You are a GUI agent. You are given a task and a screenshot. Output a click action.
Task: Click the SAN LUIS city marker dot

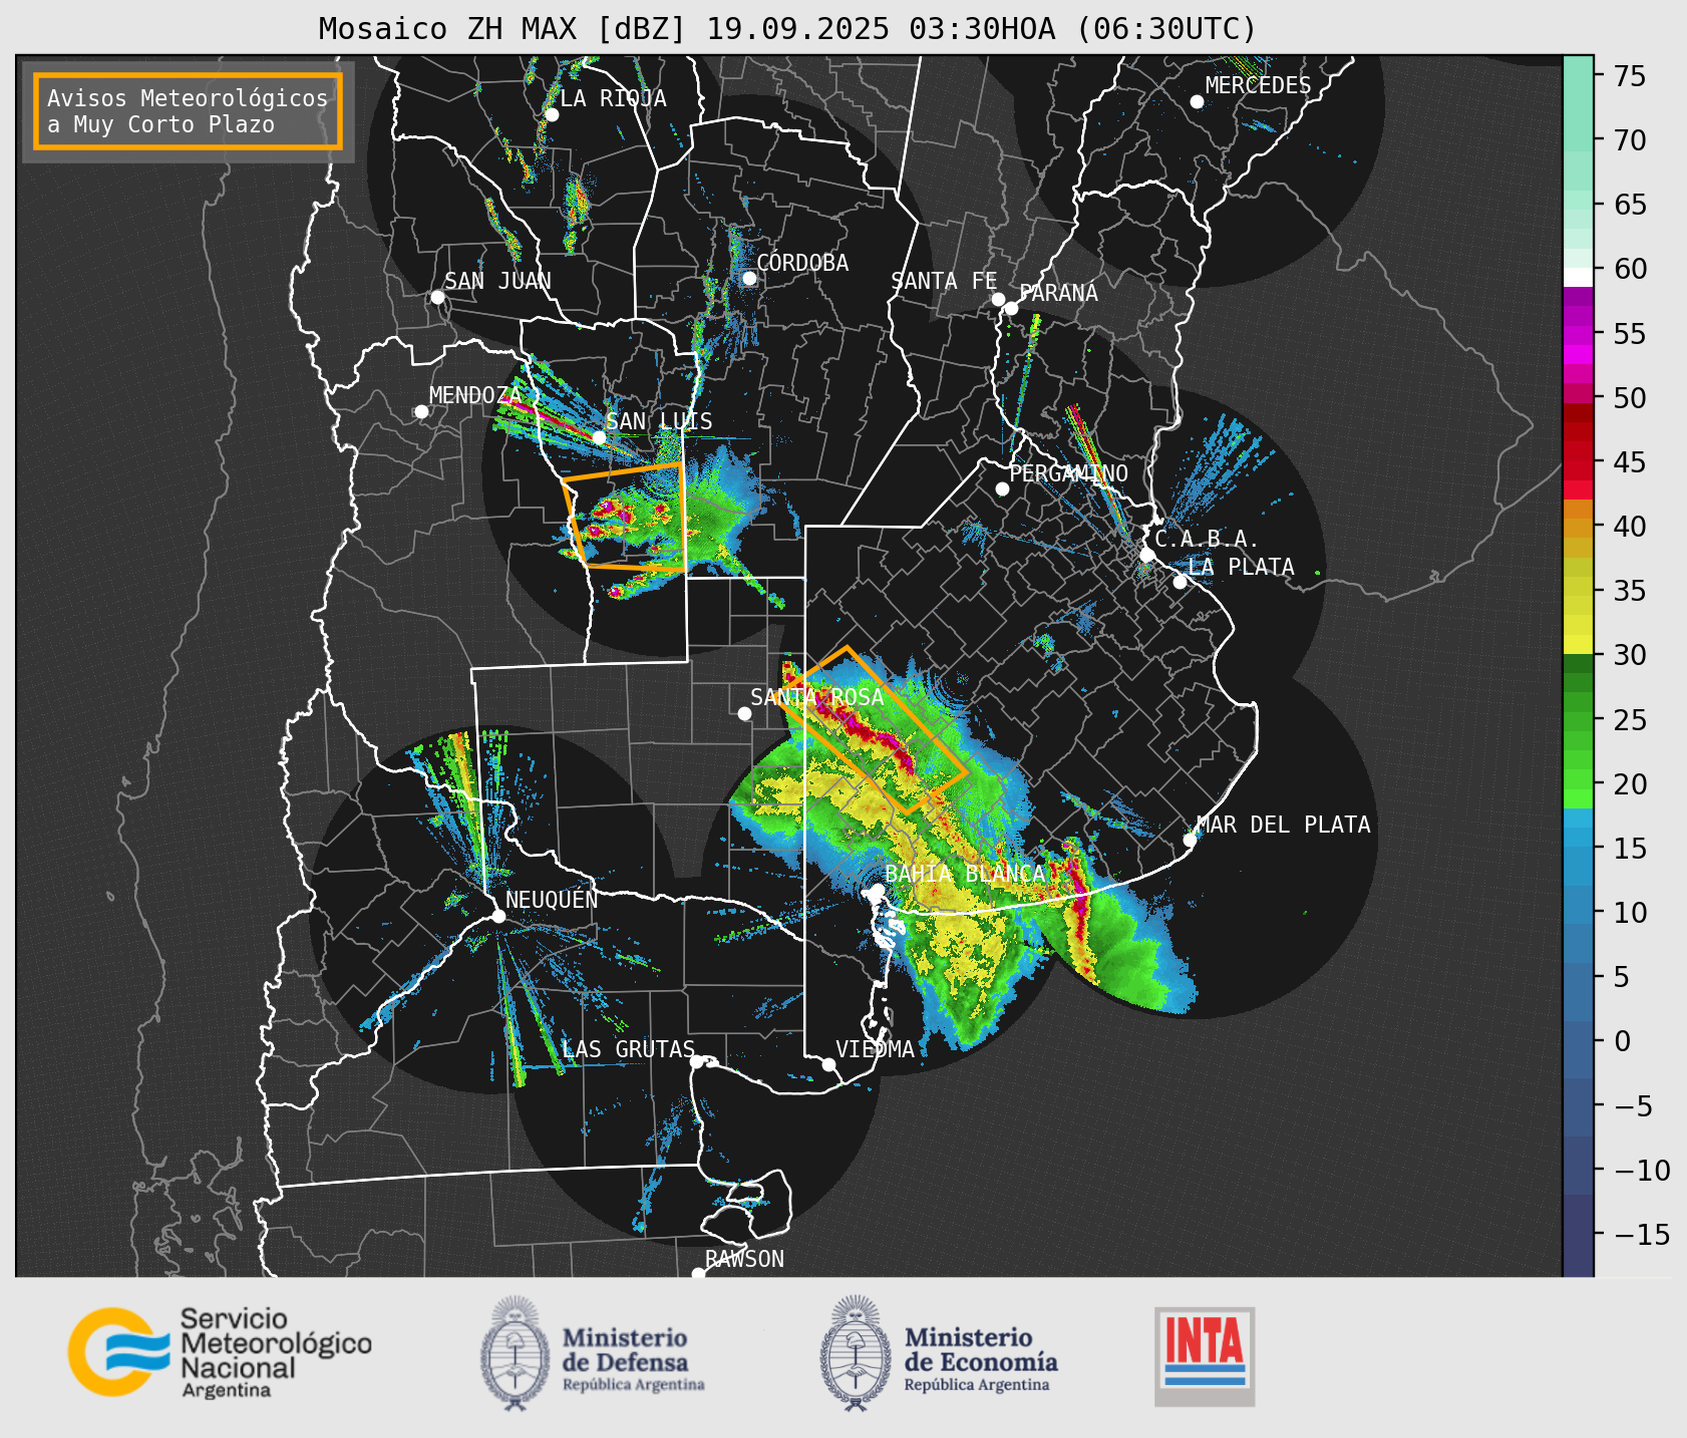tap(599, 437)
